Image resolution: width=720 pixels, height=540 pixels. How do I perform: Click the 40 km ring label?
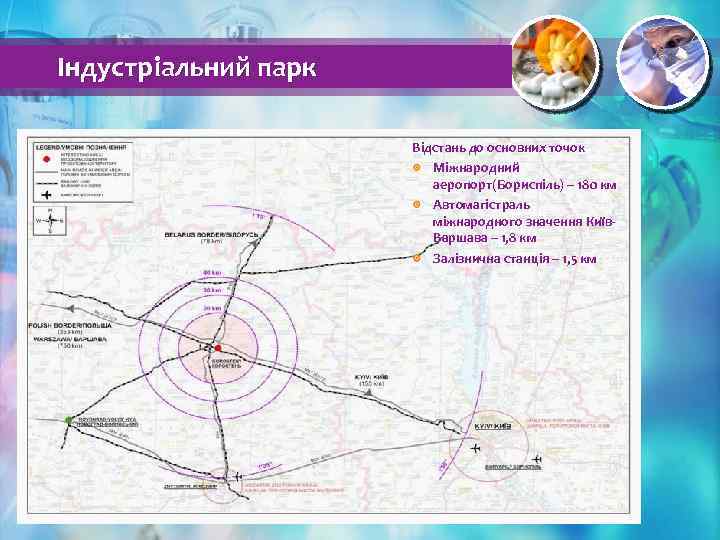click(x=212, y=273)
